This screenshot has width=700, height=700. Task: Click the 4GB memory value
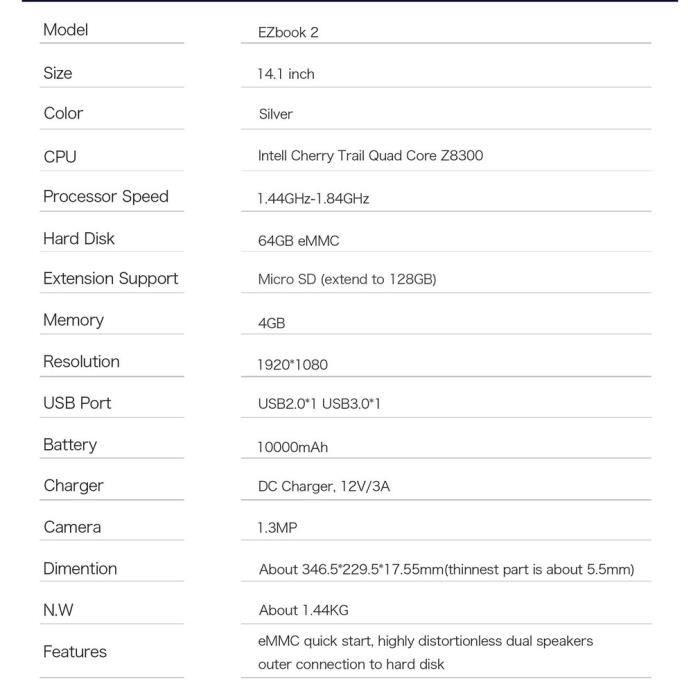271,323
